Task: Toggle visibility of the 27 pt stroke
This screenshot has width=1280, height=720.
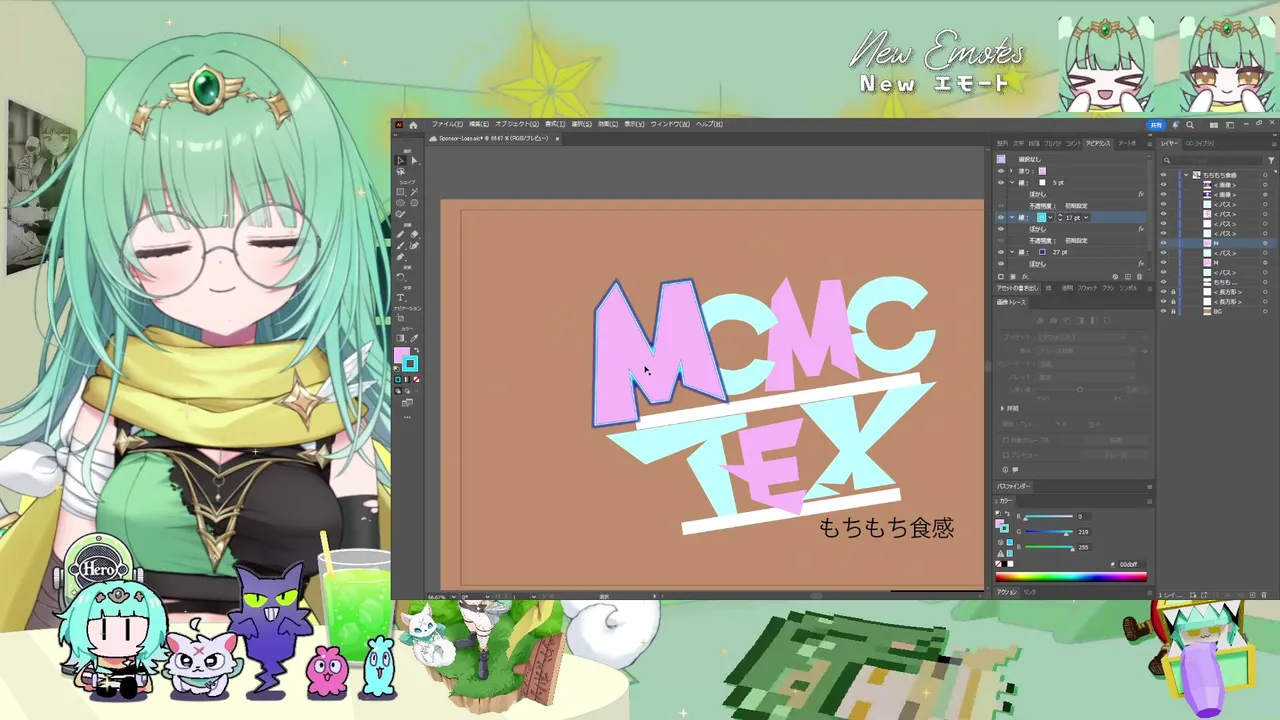Action: coord(1001,252)
